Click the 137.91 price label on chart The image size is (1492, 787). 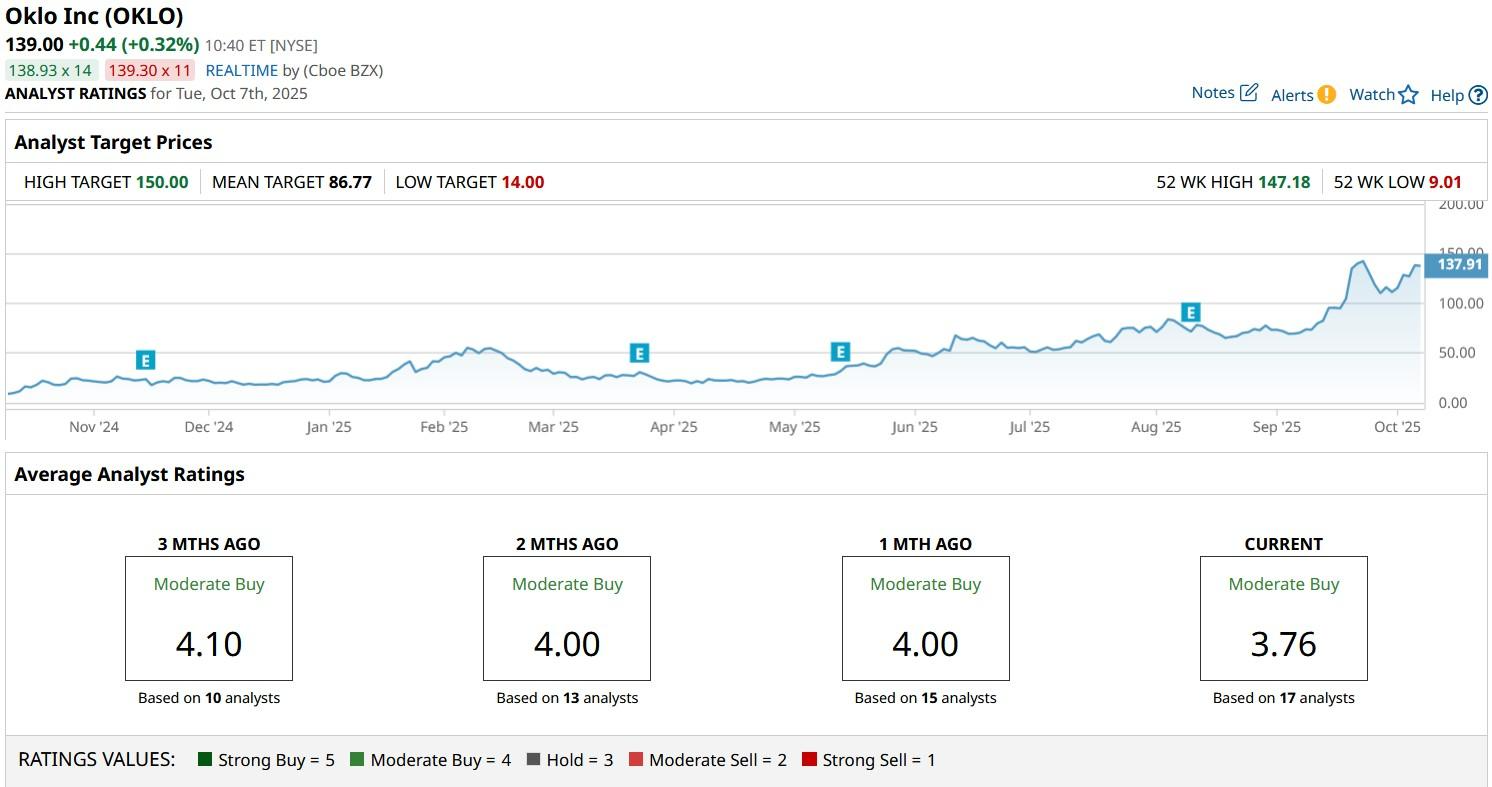(x=1459, y=265)
